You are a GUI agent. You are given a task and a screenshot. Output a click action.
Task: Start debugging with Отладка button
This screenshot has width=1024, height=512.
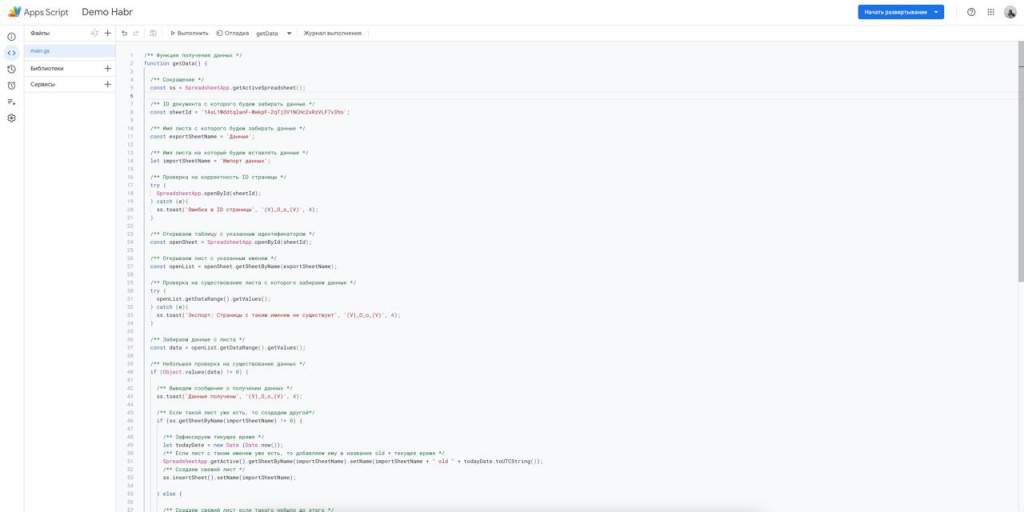pos(233,33)
